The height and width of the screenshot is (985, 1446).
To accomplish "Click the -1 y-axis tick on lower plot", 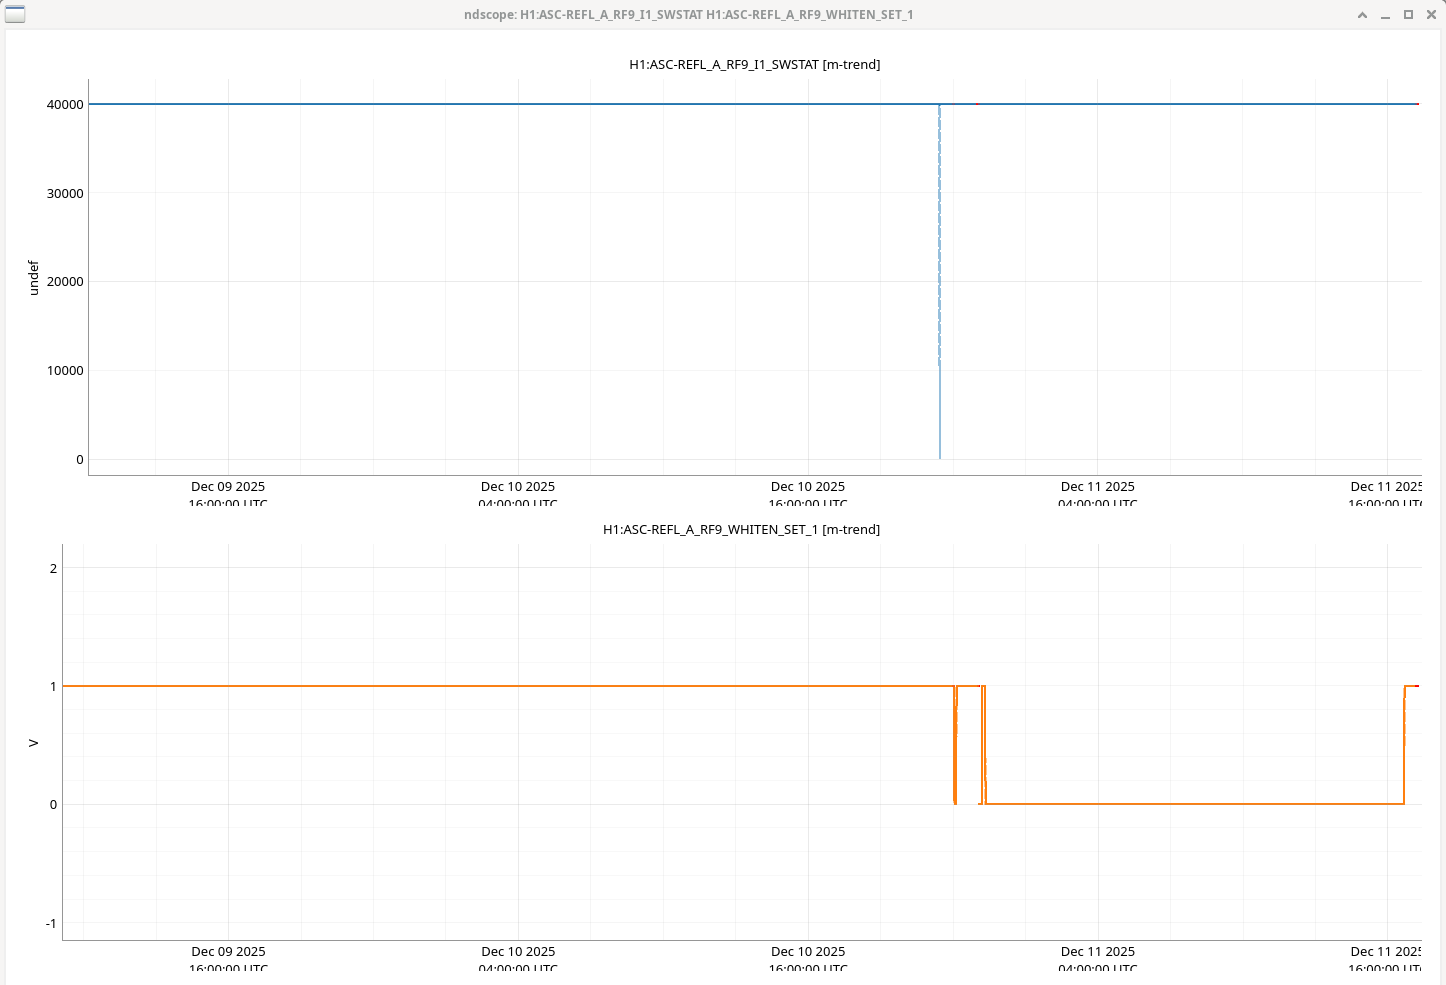I will pos(51,924).
